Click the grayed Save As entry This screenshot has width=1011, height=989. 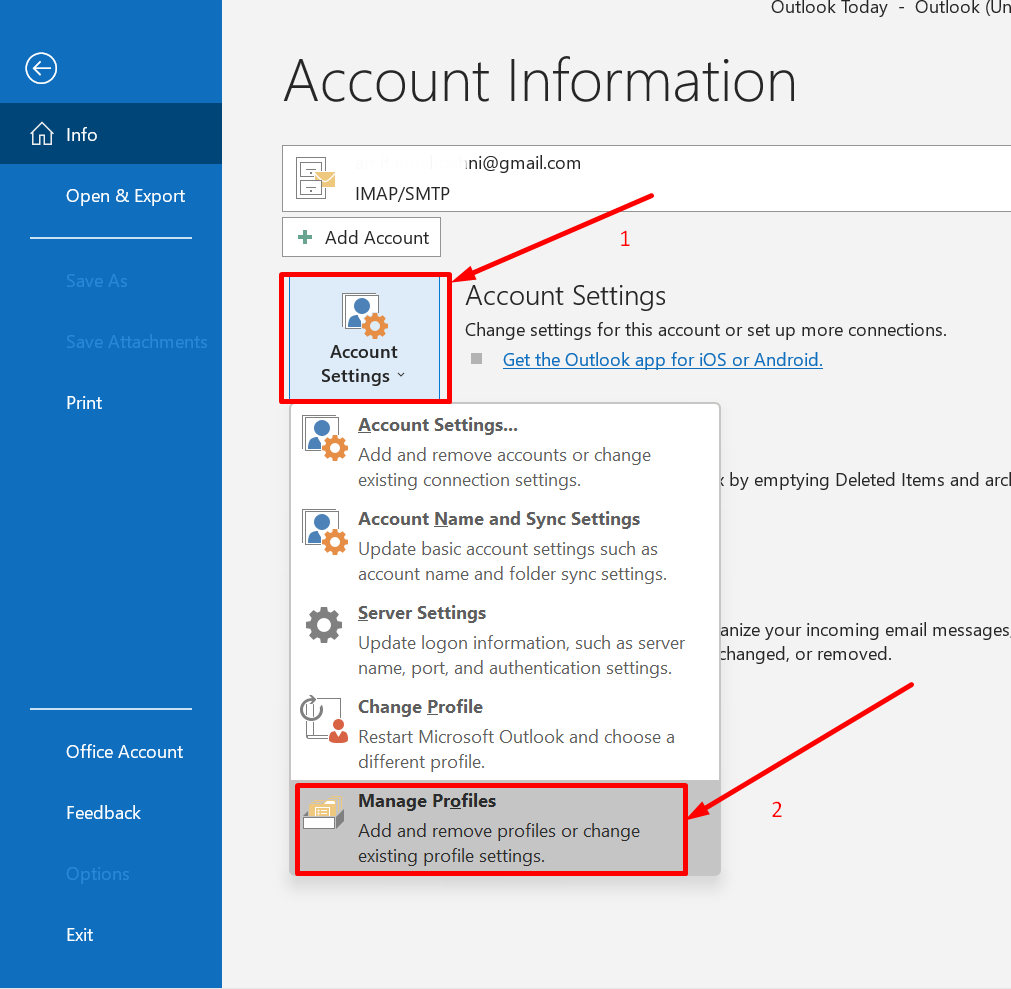[97, 281]
